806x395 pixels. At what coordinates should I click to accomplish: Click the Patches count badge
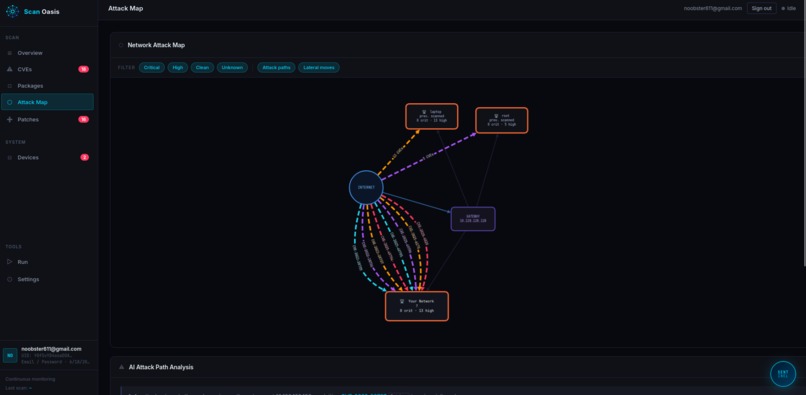(83, 119)
